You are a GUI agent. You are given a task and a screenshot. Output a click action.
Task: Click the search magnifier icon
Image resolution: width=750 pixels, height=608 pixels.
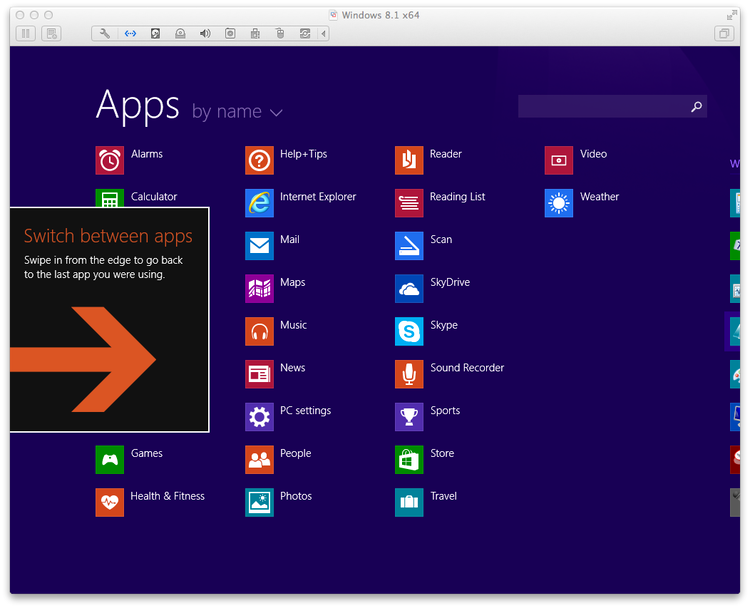(x=696, y=106)
